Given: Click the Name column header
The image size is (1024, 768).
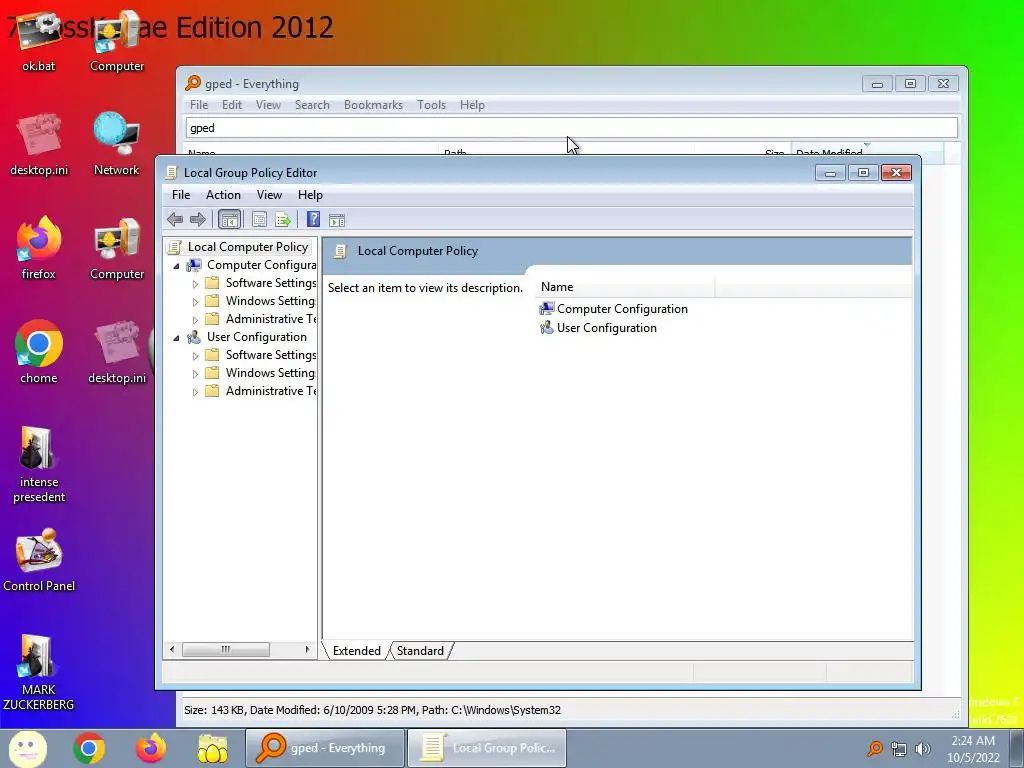Looking at the screenshot, I should (x=626, y=287).
